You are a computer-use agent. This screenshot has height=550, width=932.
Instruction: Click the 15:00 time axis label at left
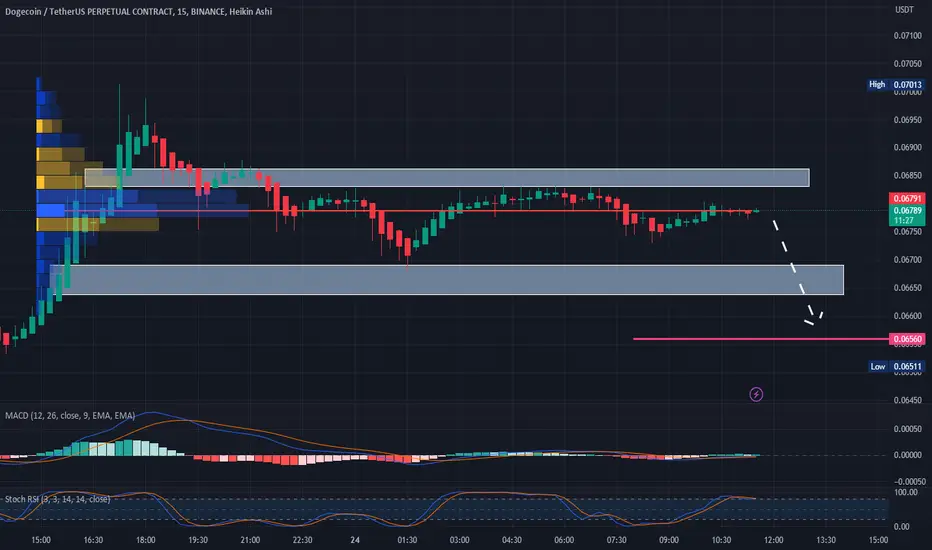point(40,540)
